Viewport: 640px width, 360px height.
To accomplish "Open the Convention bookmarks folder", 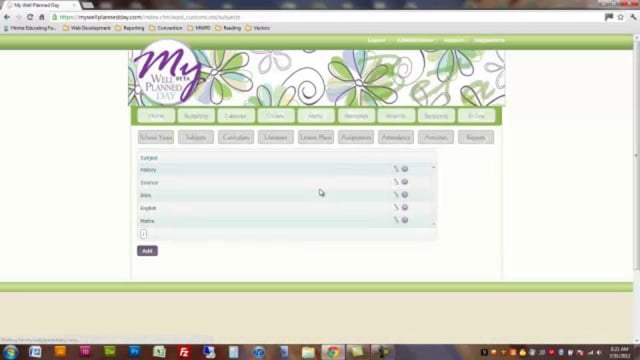I will point(166,28).
